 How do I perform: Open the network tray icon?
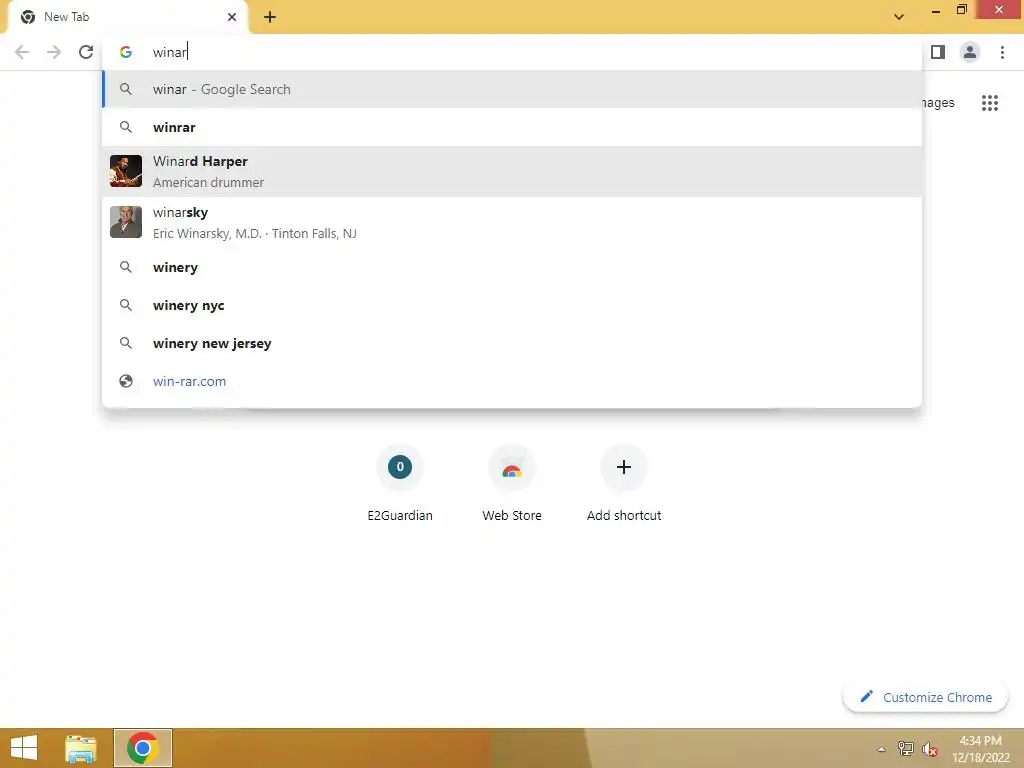[x=906, y=749]
